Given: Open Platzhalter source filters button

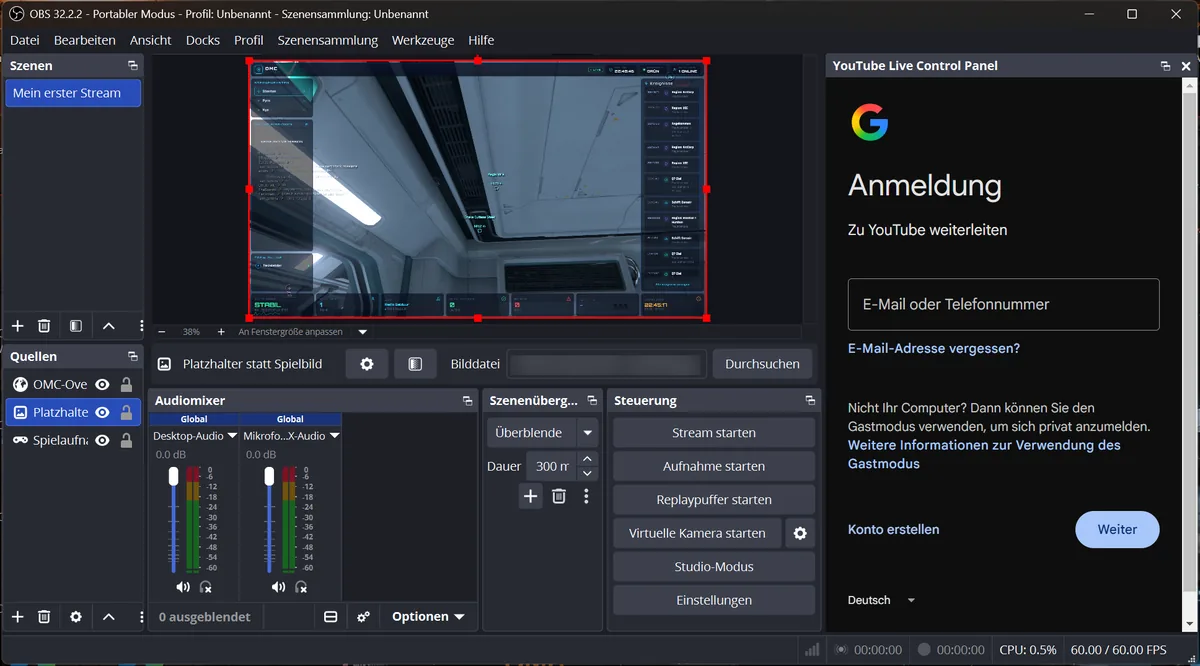Looking at the screenshot, I should [x=415, y=364].
